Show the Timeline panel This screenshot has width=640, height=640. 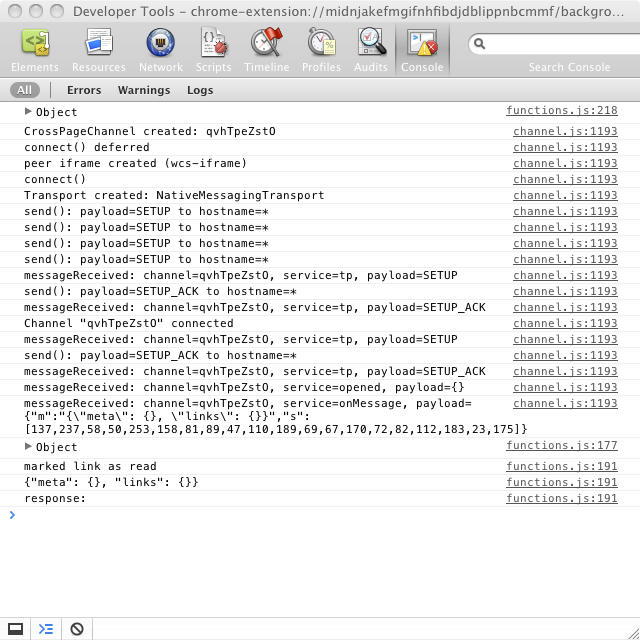267,50
